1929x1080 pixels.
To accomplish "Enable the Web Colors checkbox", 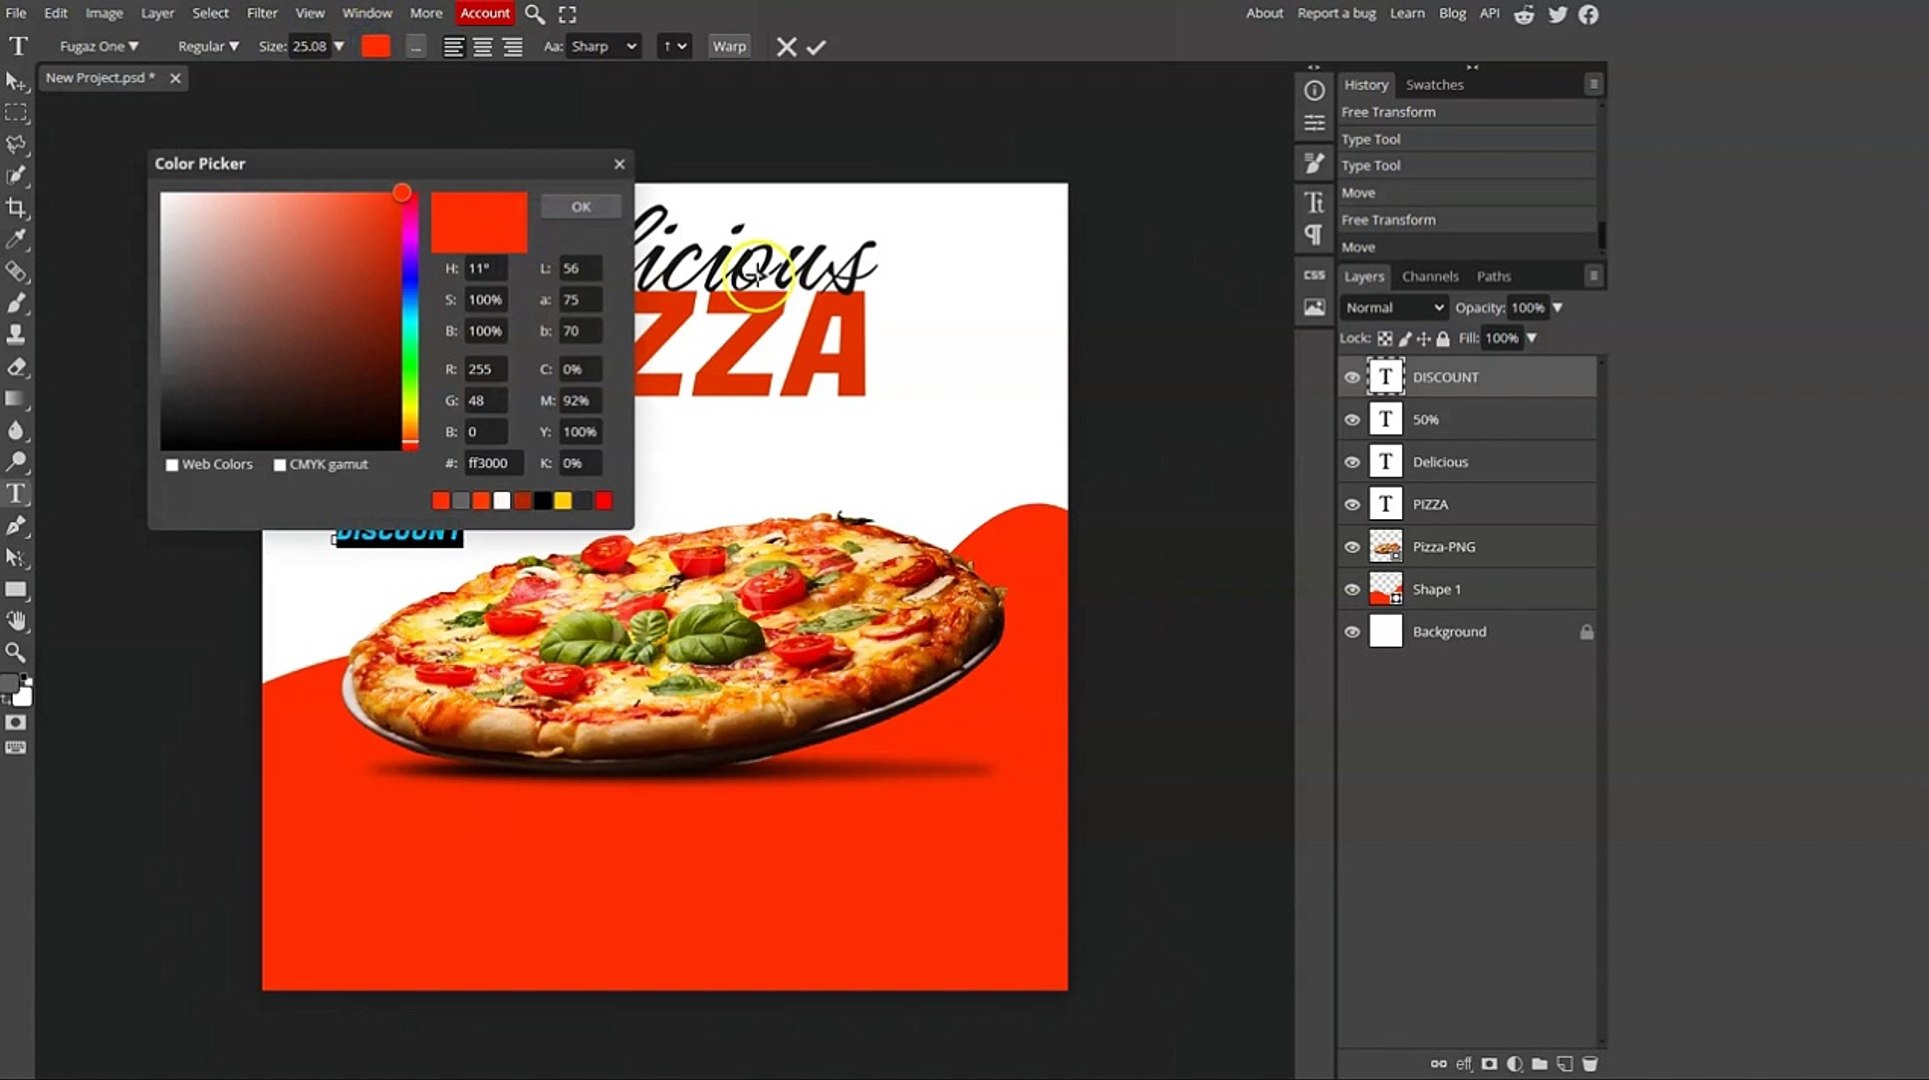I will click(x=172, y=464).
